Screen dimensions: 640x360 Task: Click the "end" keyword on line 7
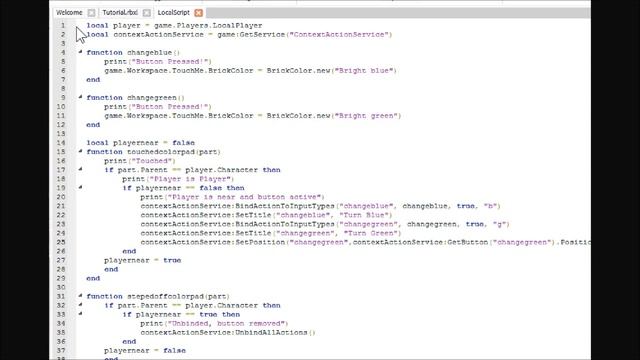[93, 80]
